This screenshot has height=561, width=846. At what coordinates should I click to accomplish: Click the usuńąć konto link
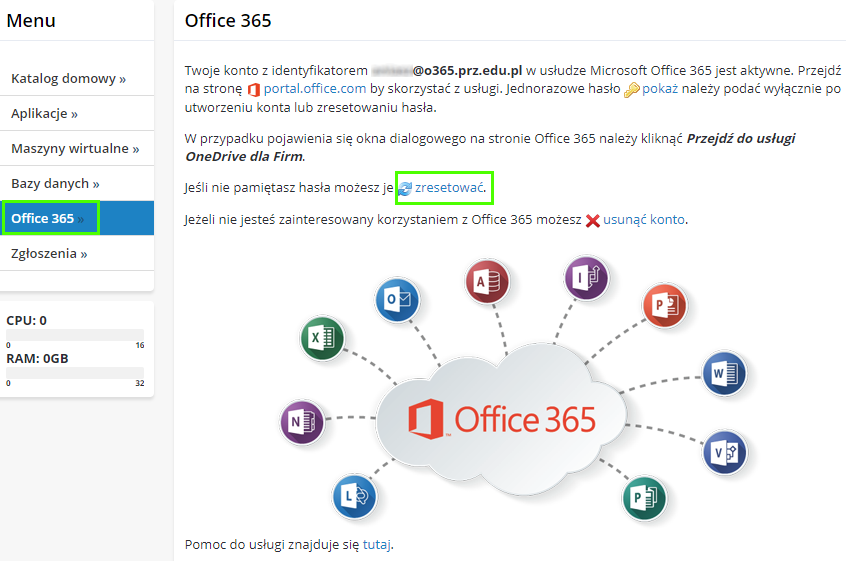(x=644, y=220)
